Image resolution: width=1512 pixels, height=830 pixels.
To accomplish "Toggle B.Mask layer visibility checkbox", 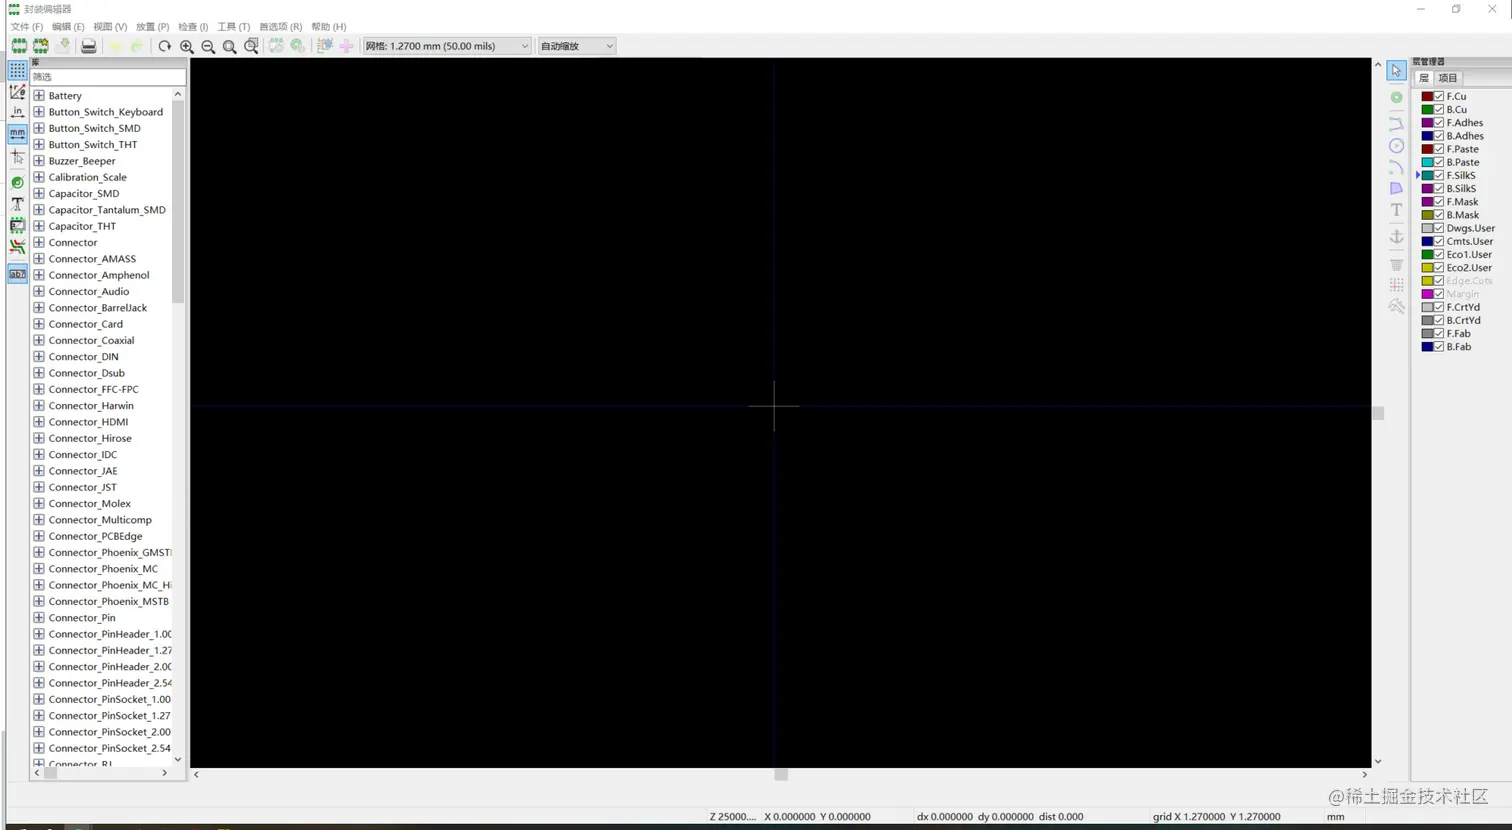I will tap(1439, 215).
